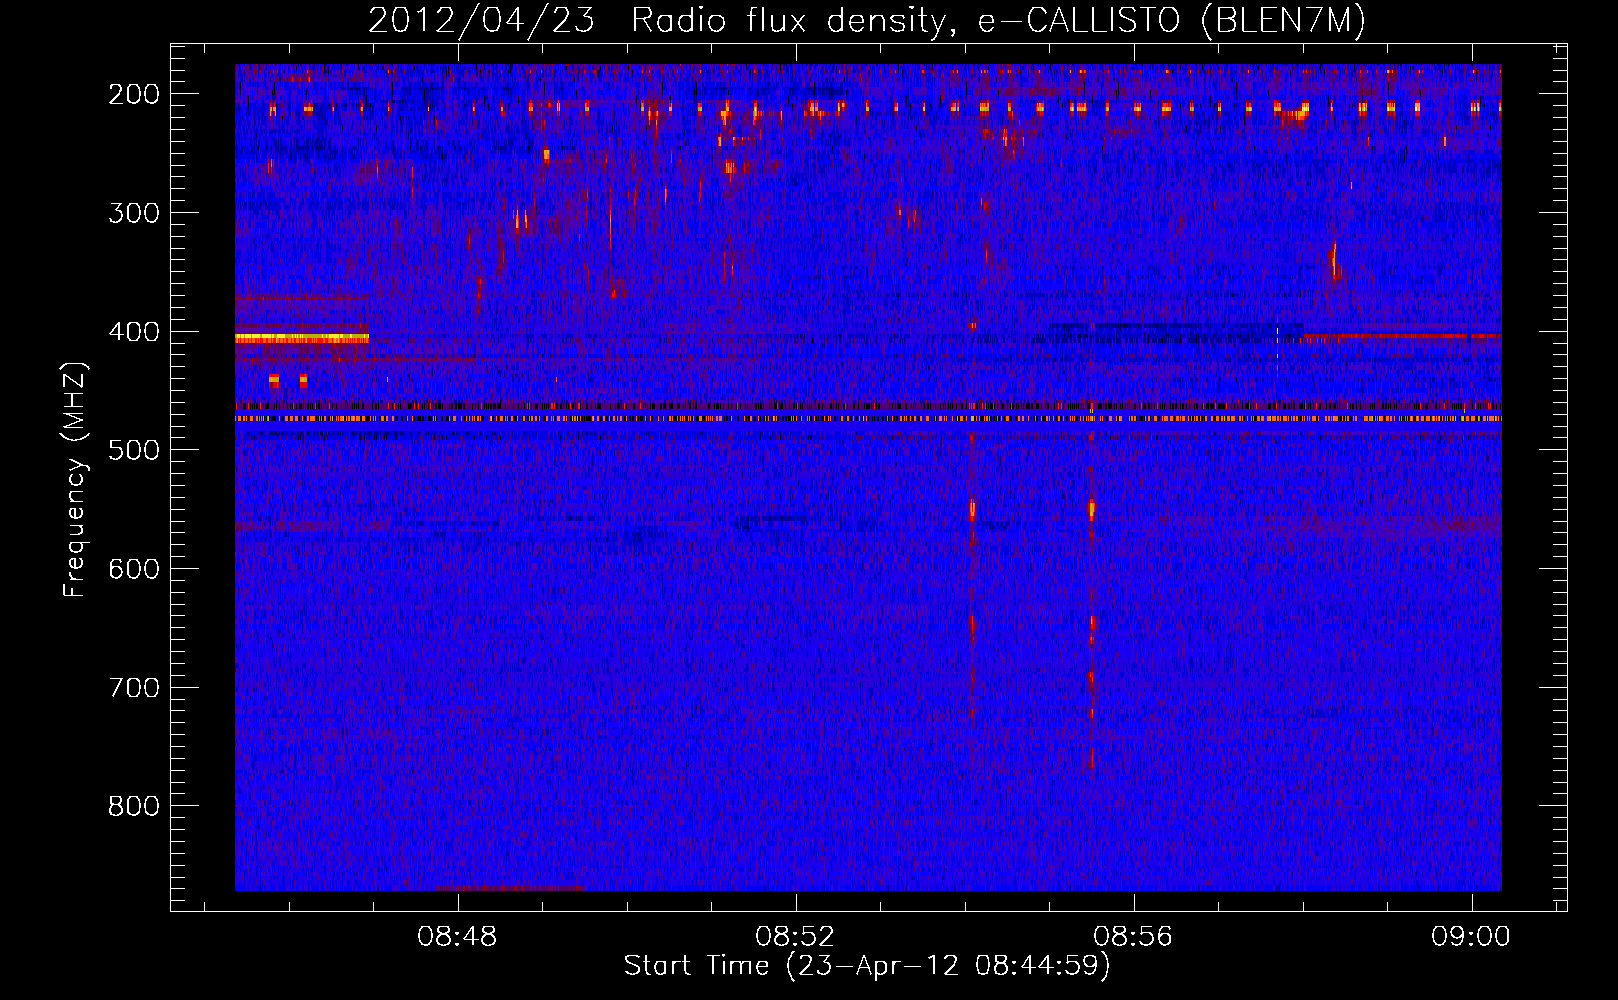Click the 500 frequency tick label

click(x=134, y=450)
